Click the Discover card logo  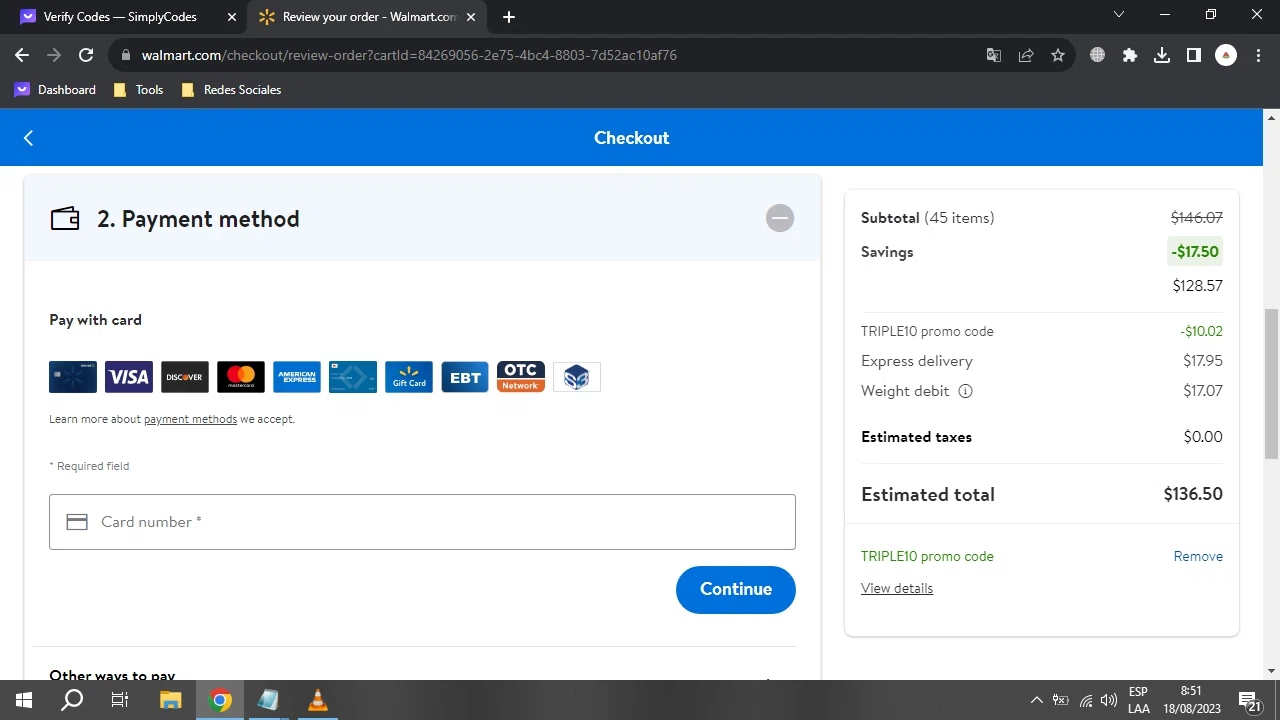click(x=185, y=377)
